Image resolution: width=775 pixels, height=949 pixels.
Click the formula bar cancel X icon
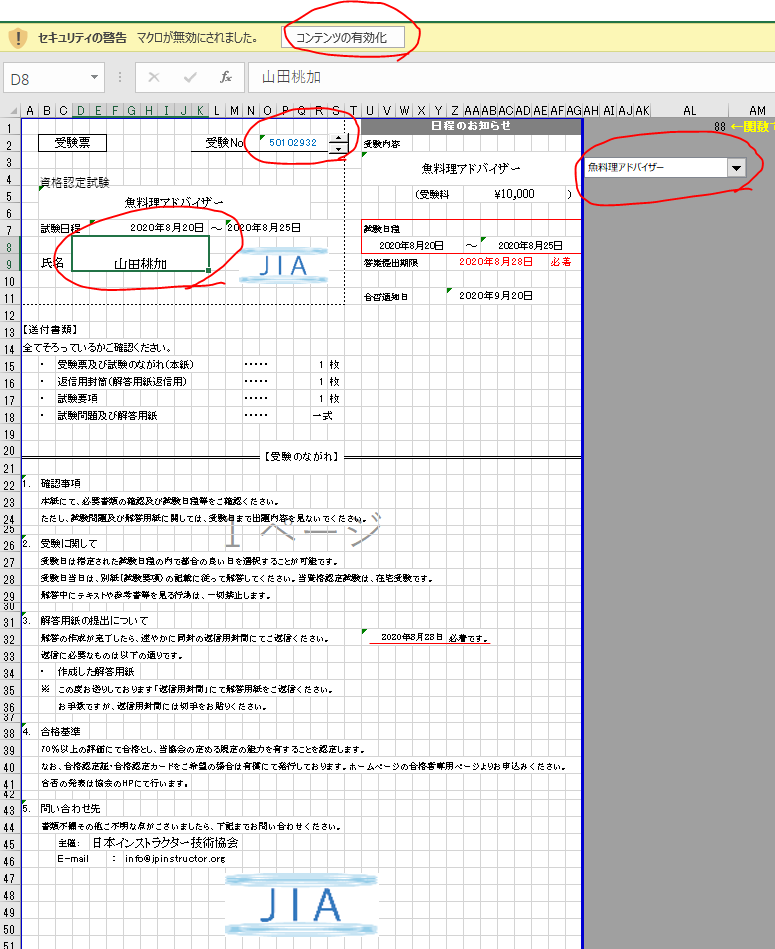[x=154, y=77]
